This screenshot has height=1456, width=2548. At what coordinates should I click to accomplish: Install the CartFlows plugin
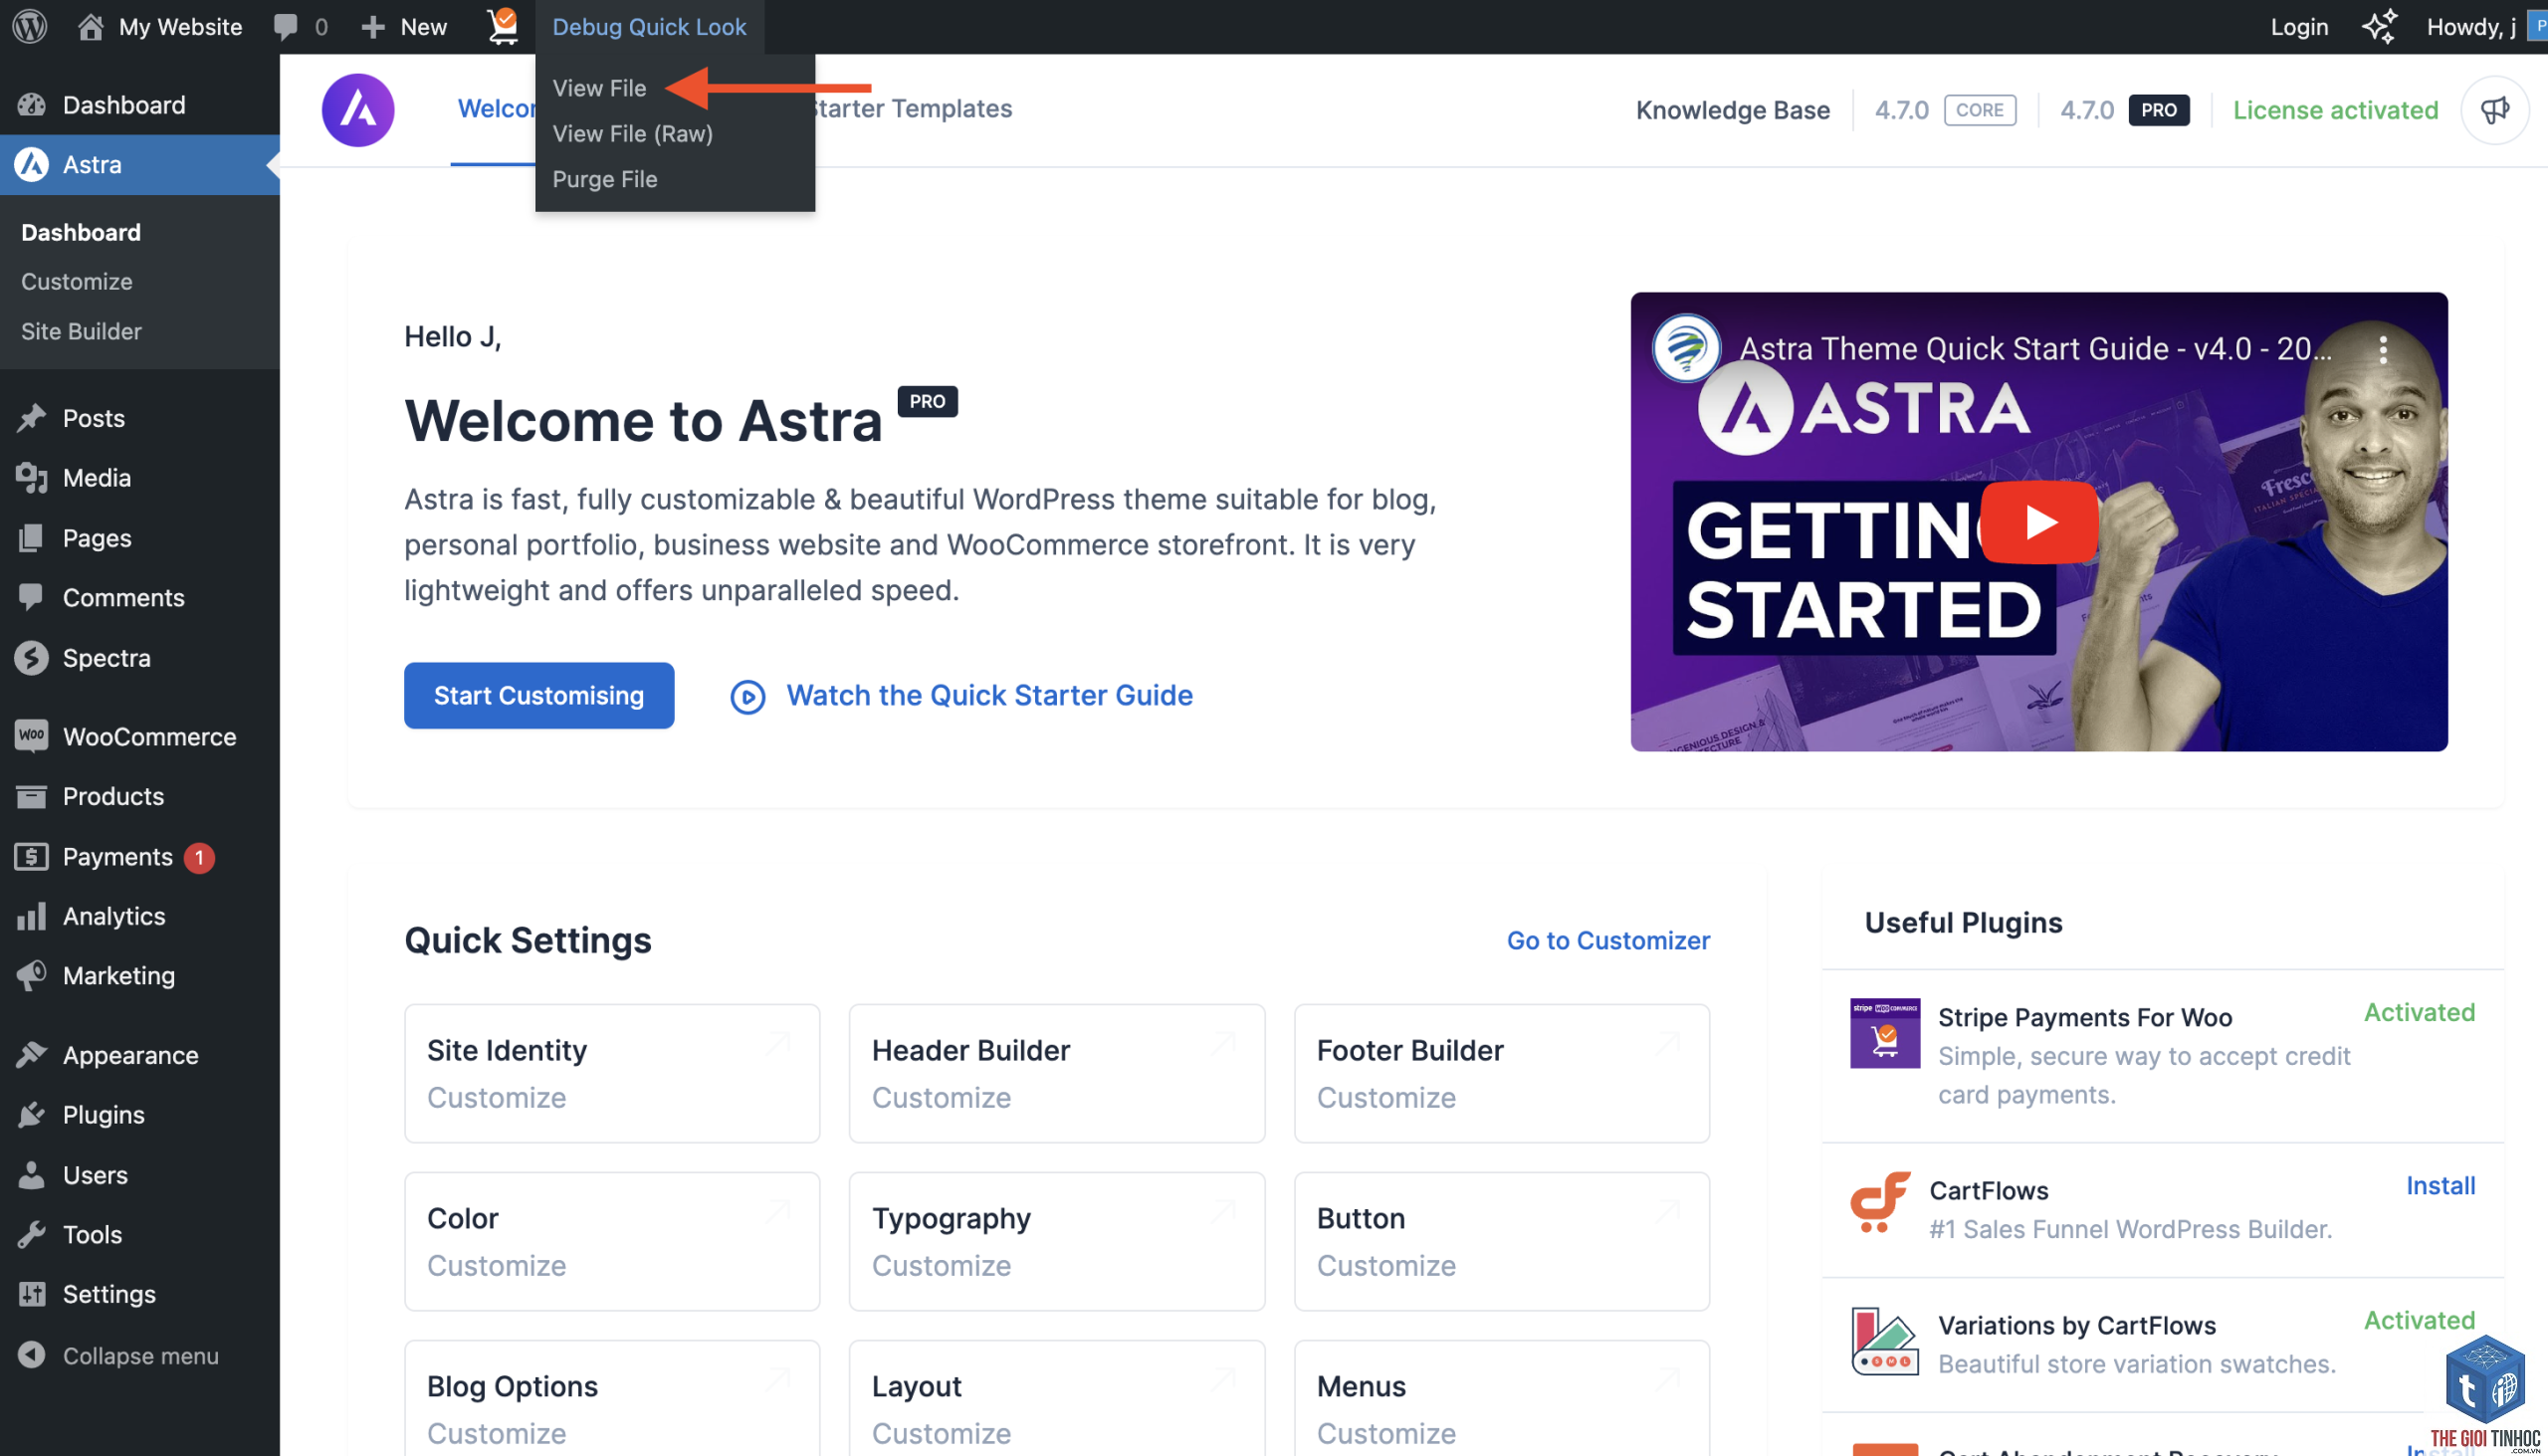[x=2440, y=1185]
